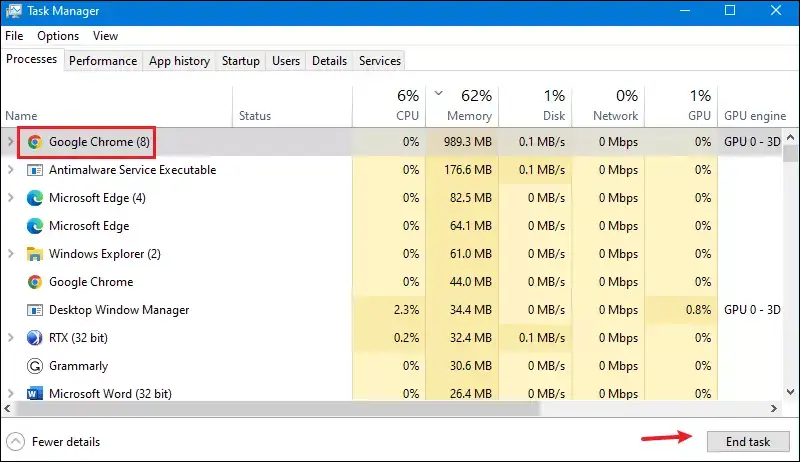The height and width of the screenshot is (462, 800).
Task: Click the vertical scrollbar thumb
Action: click(x=790, y=152)
